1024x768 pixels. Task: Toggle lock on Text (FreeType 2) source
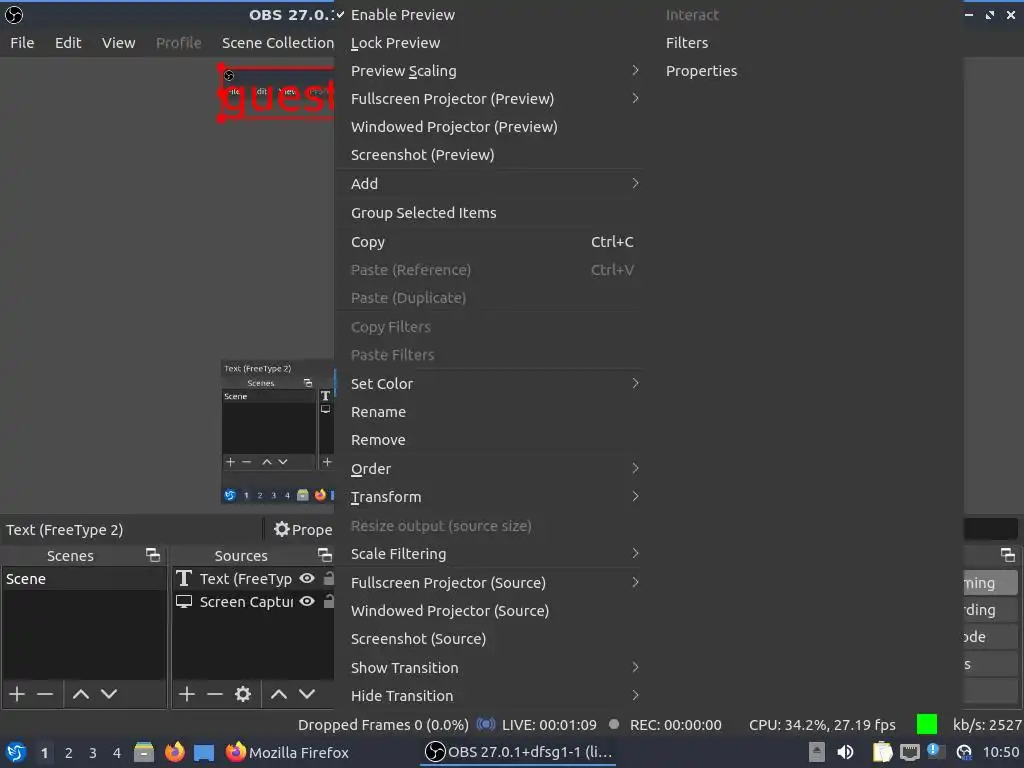tap(329, 579)
